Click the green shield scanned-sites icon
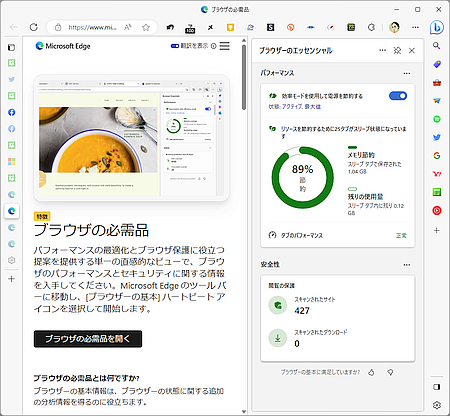This screenshot has width=450, height=416. [278, 305]
